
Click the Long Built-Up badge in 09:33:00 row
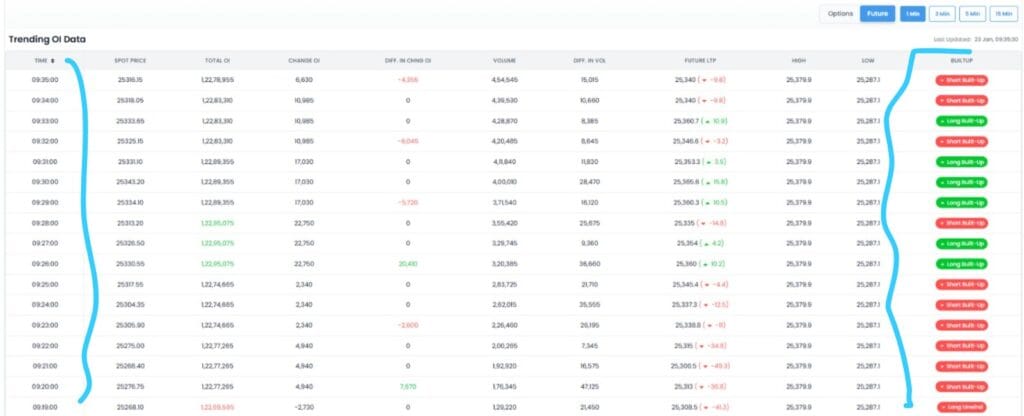pyautogui.click(x=961, y=120)
